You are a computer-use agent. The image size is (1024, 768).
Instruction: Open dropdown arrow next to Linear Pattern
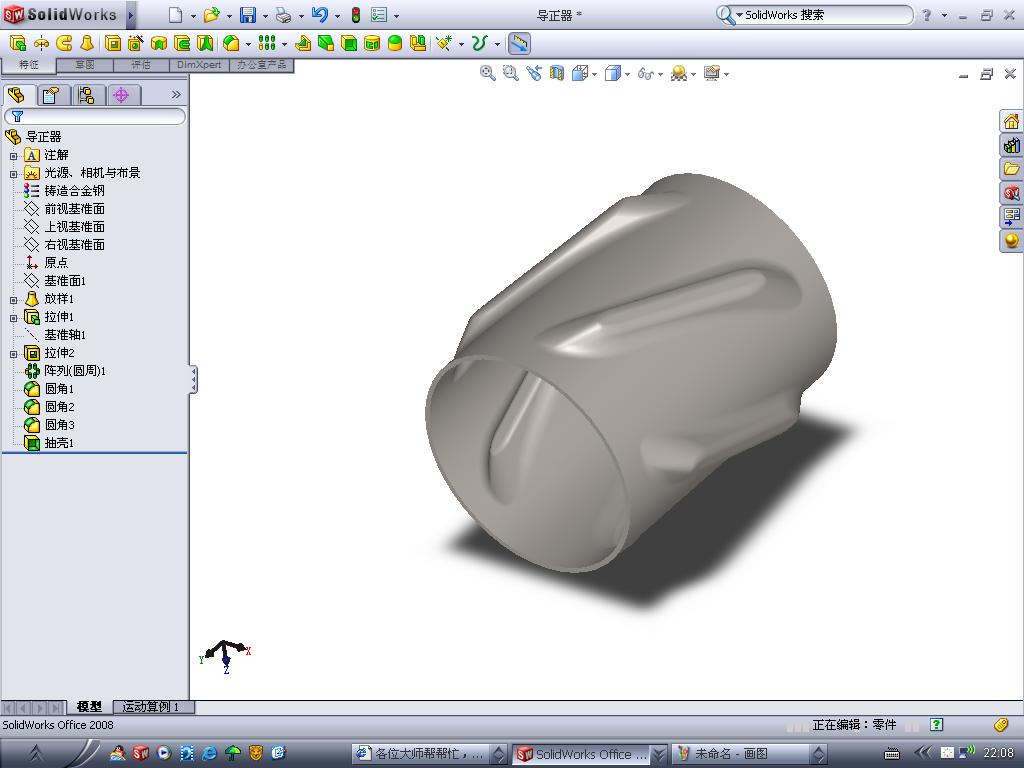tap(284, 44)
